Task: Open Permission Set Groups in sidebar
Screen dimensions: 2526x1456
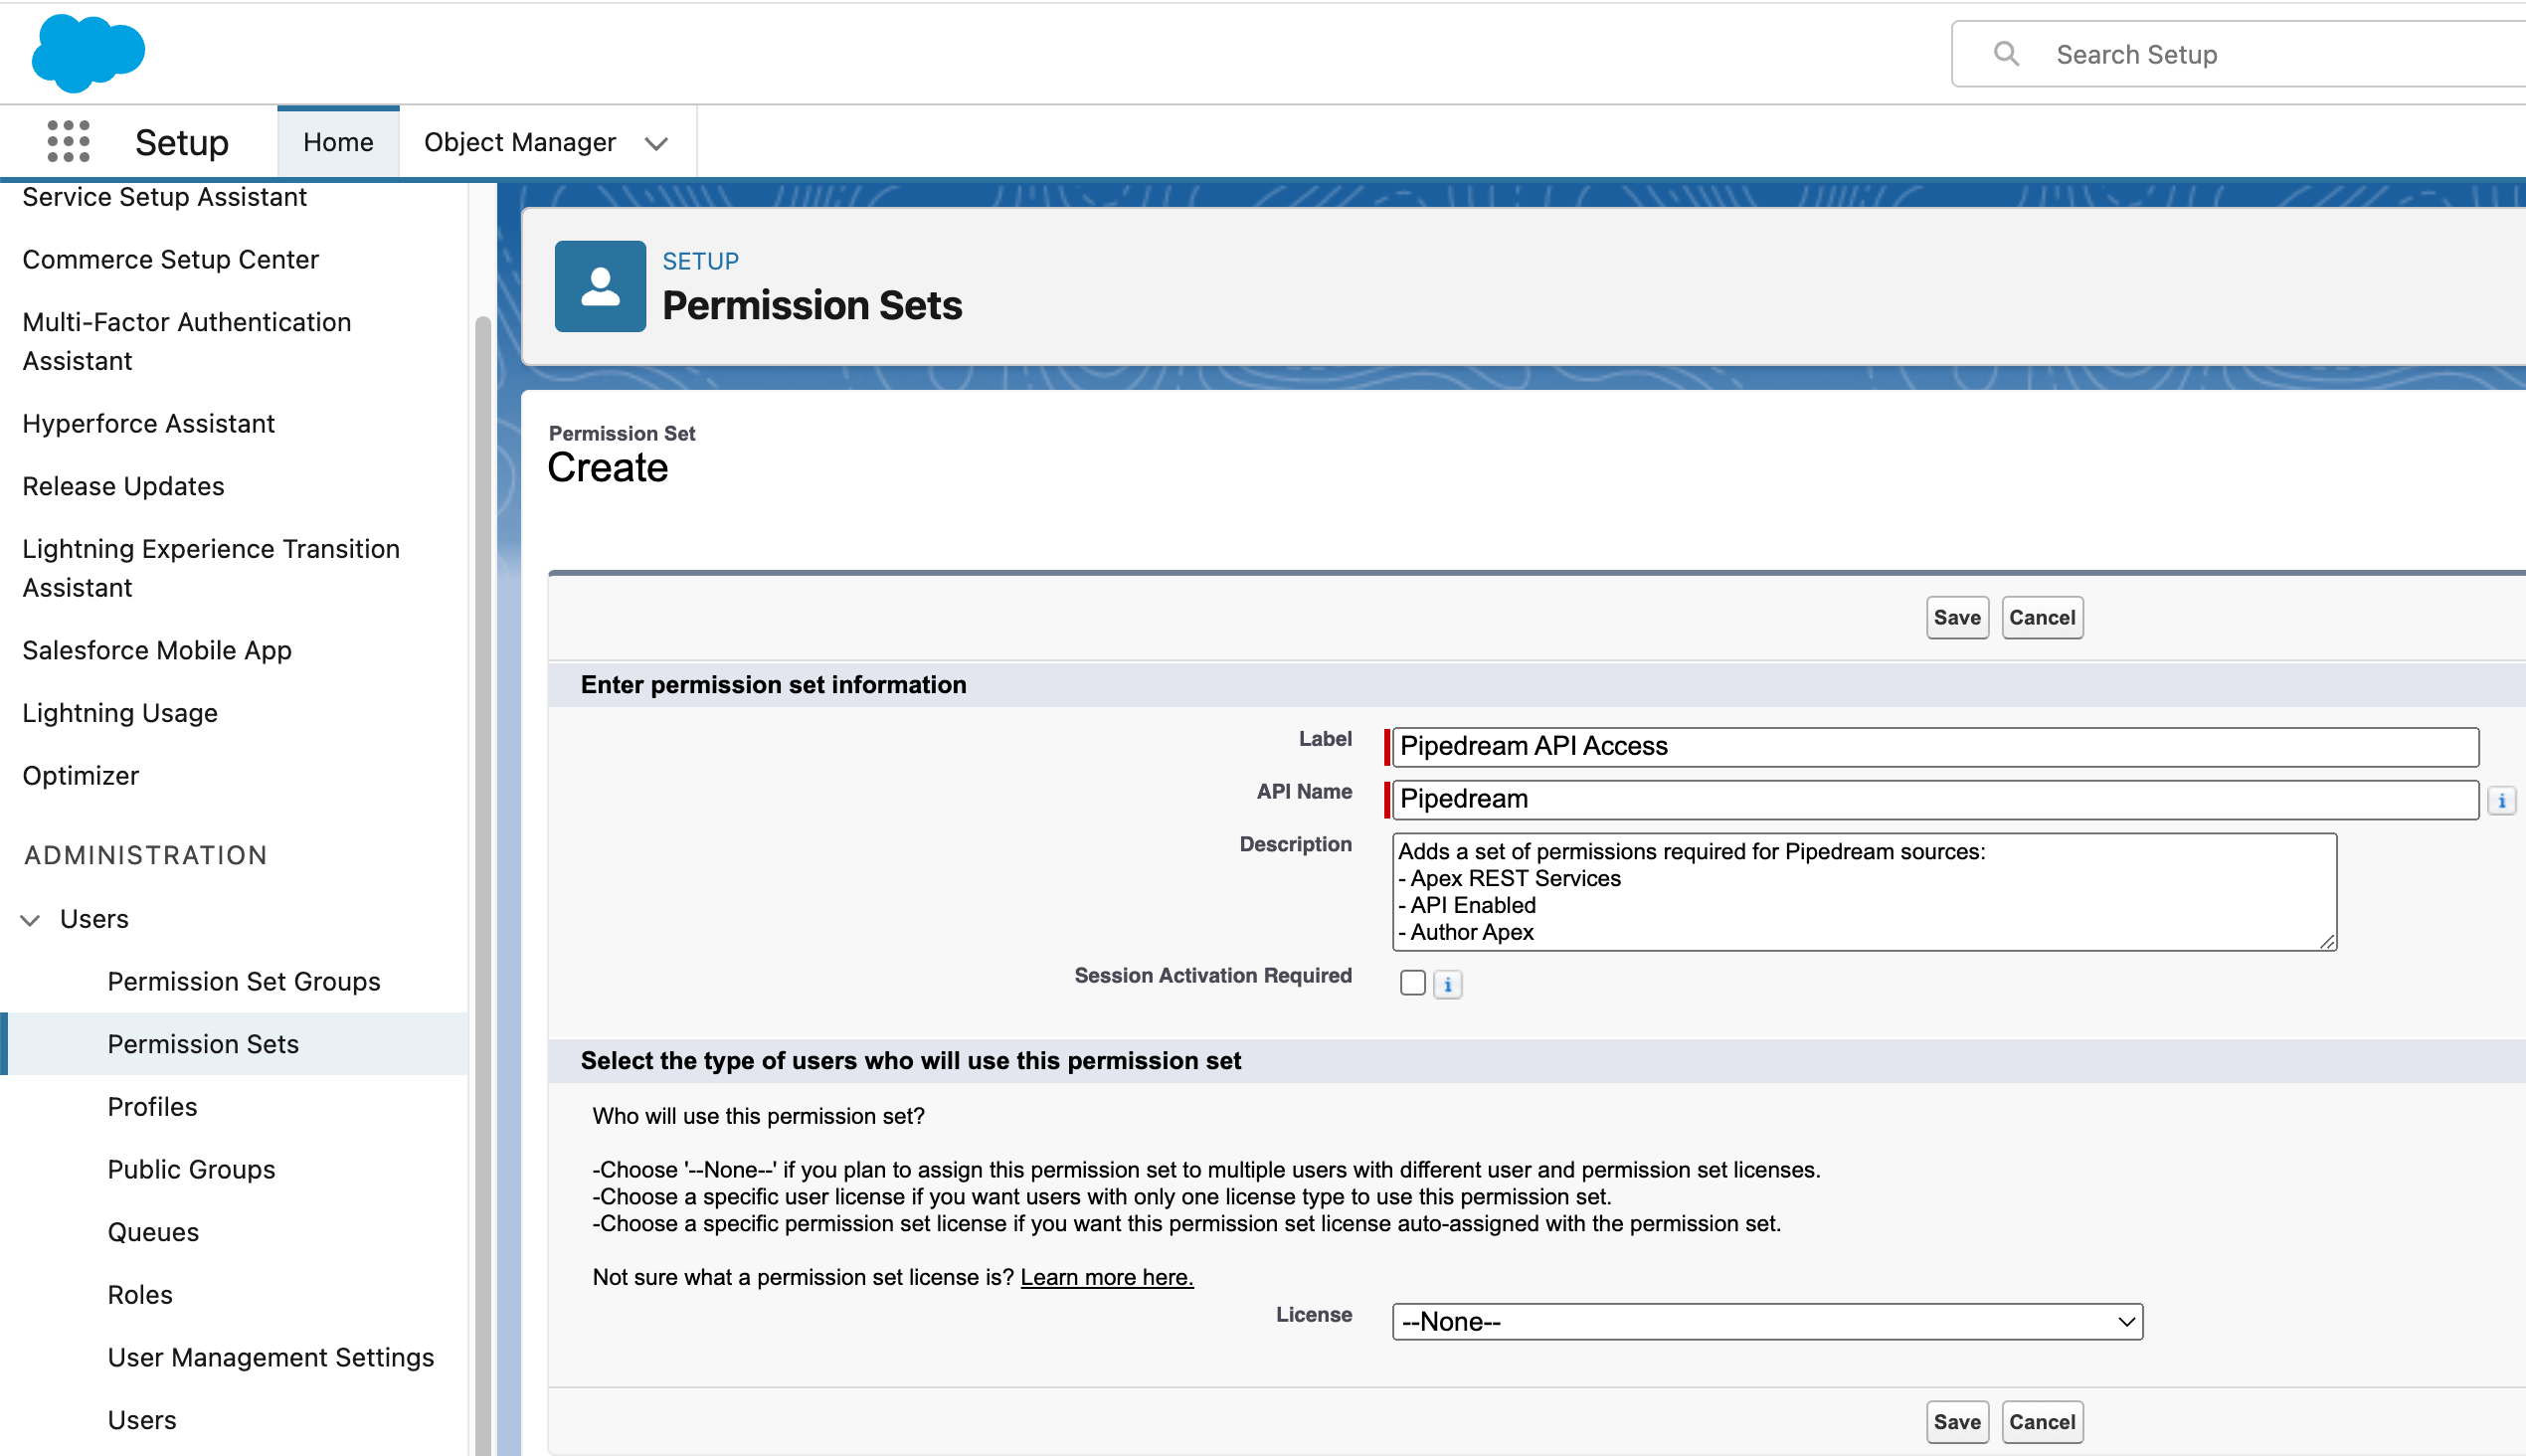Action: point(243,981)
